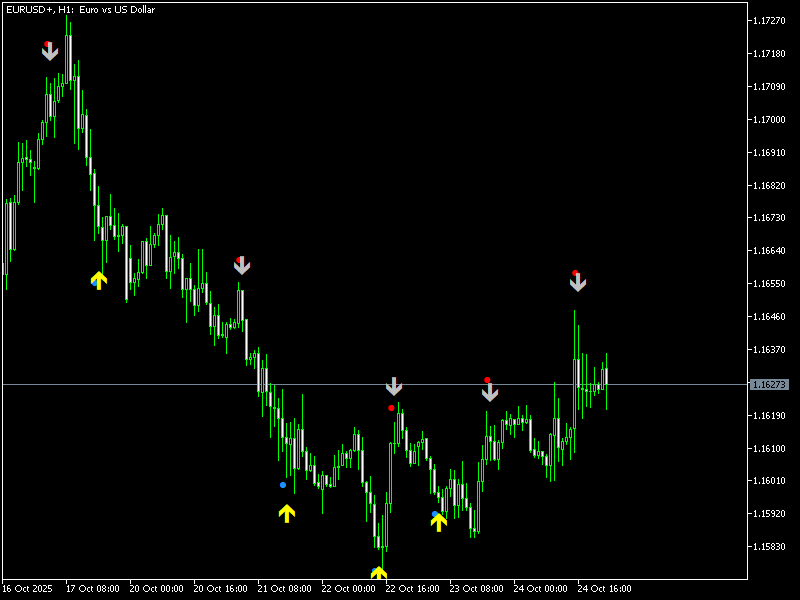The height and width of the screenshot is (600, 800).
Task: Click the 22 Oct 16:00 time label
Action: [412, 589]
